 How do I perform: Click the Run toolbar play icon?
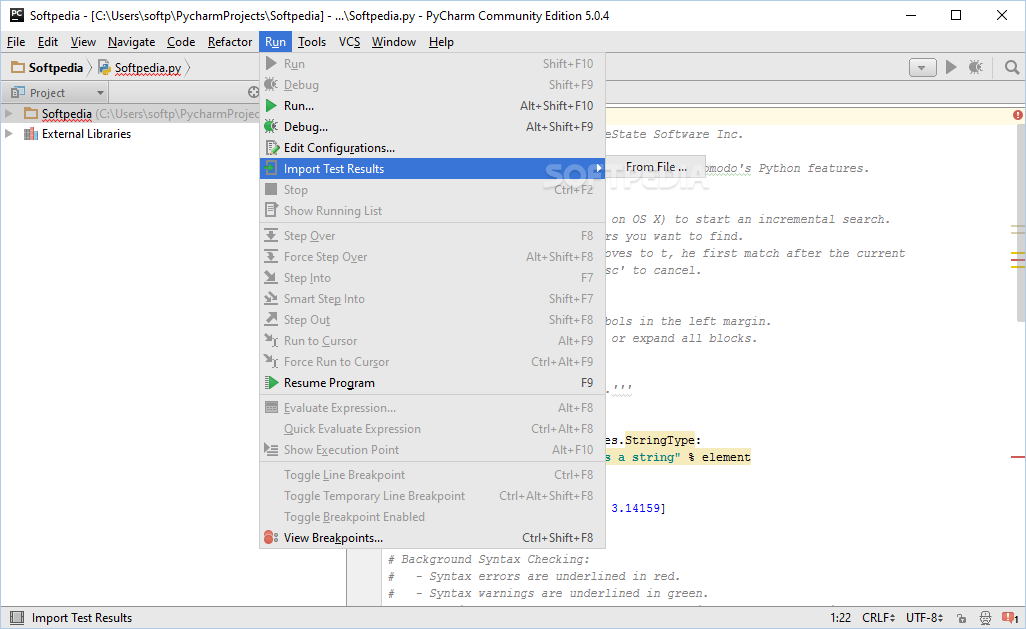pyautogui.click(x=951, y=67)
